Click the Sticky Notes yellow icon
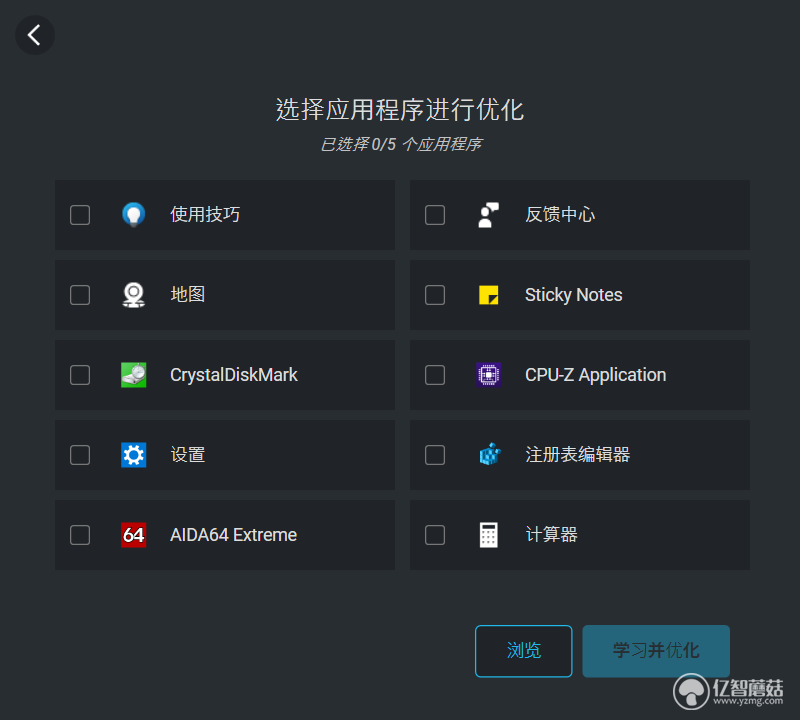The height and width of the screenshot is (720, 800). [489, 294]
